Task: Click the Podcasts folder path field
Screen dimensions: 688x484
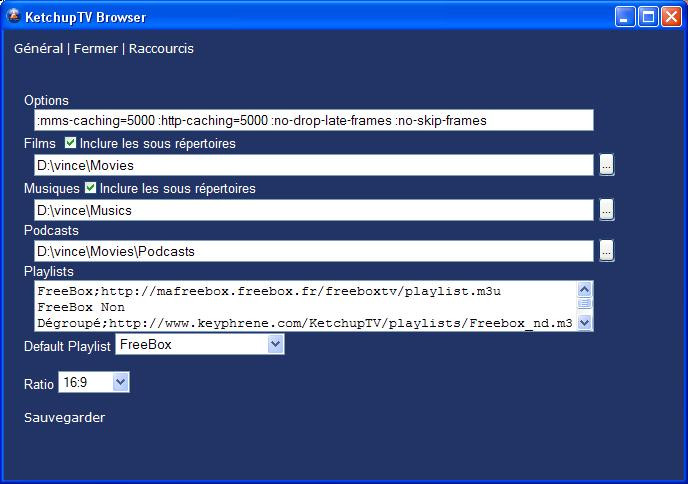Action: (314, 251)
